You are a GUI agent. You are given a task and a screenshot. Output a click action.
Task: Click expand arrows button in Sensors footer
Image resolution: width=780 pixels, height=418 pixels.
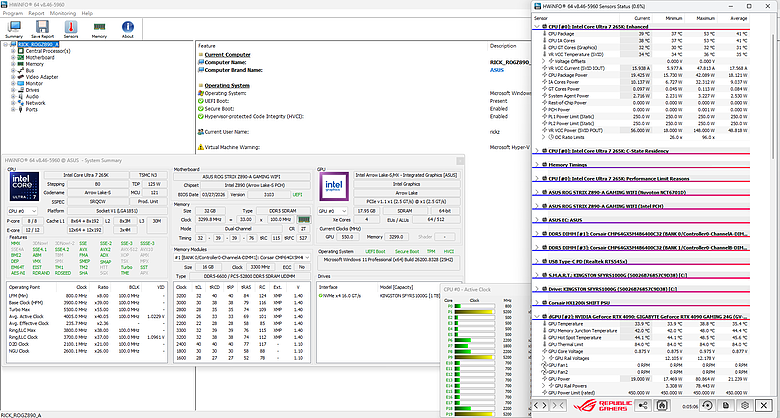(x=540, y=406)
